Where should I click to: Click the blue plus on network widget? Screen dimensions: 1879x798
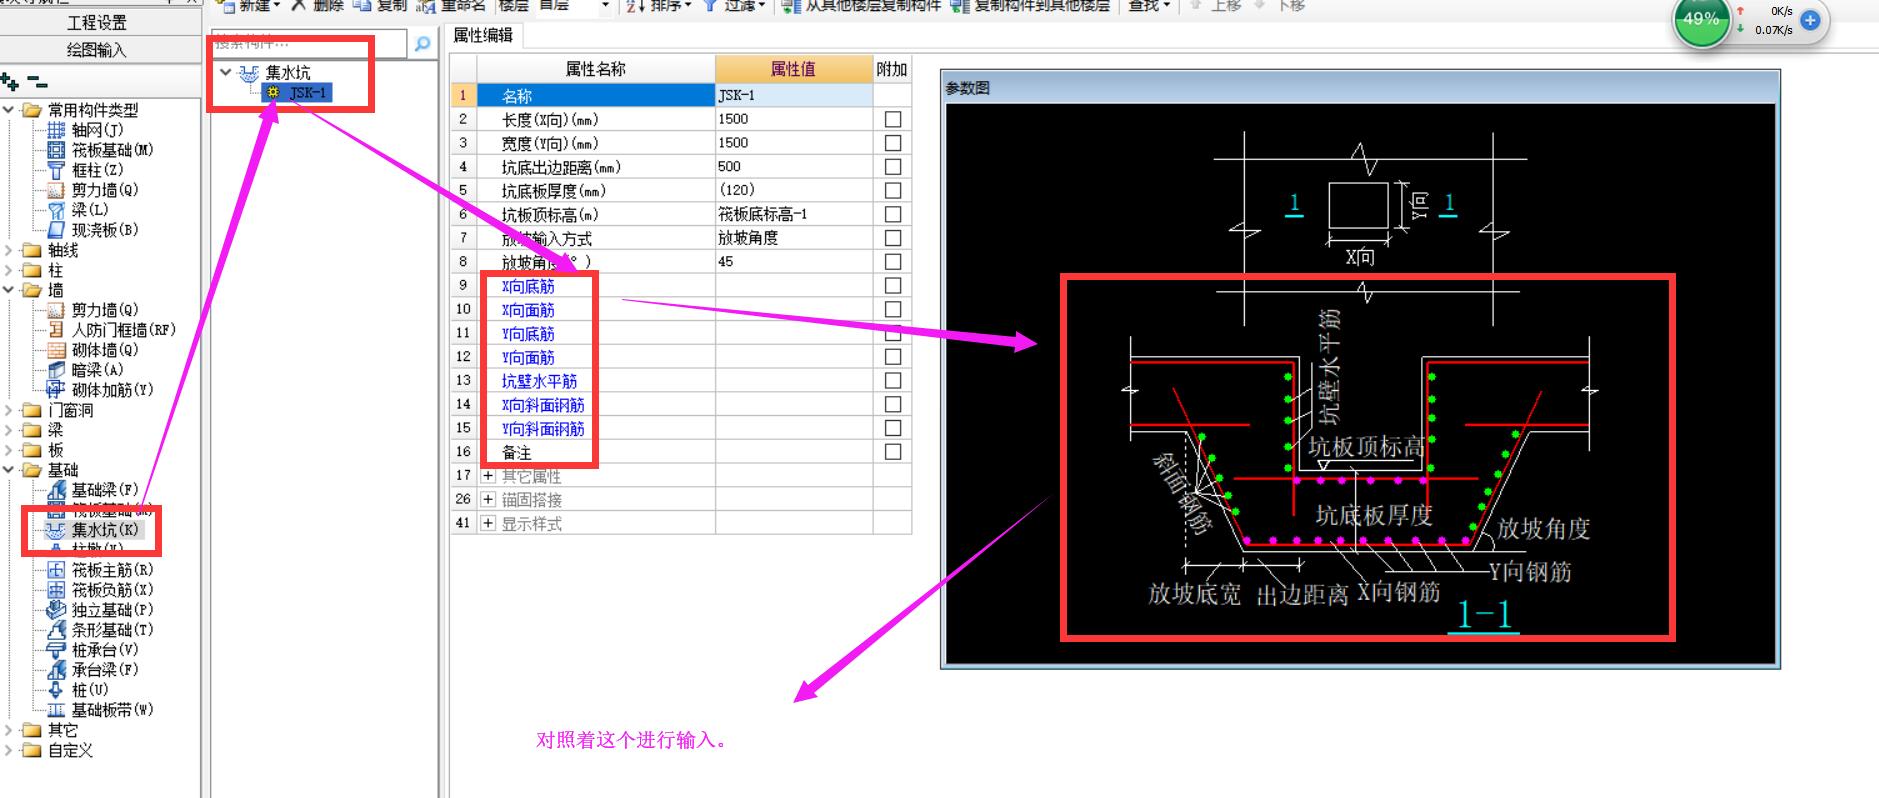pos(1810,20)
